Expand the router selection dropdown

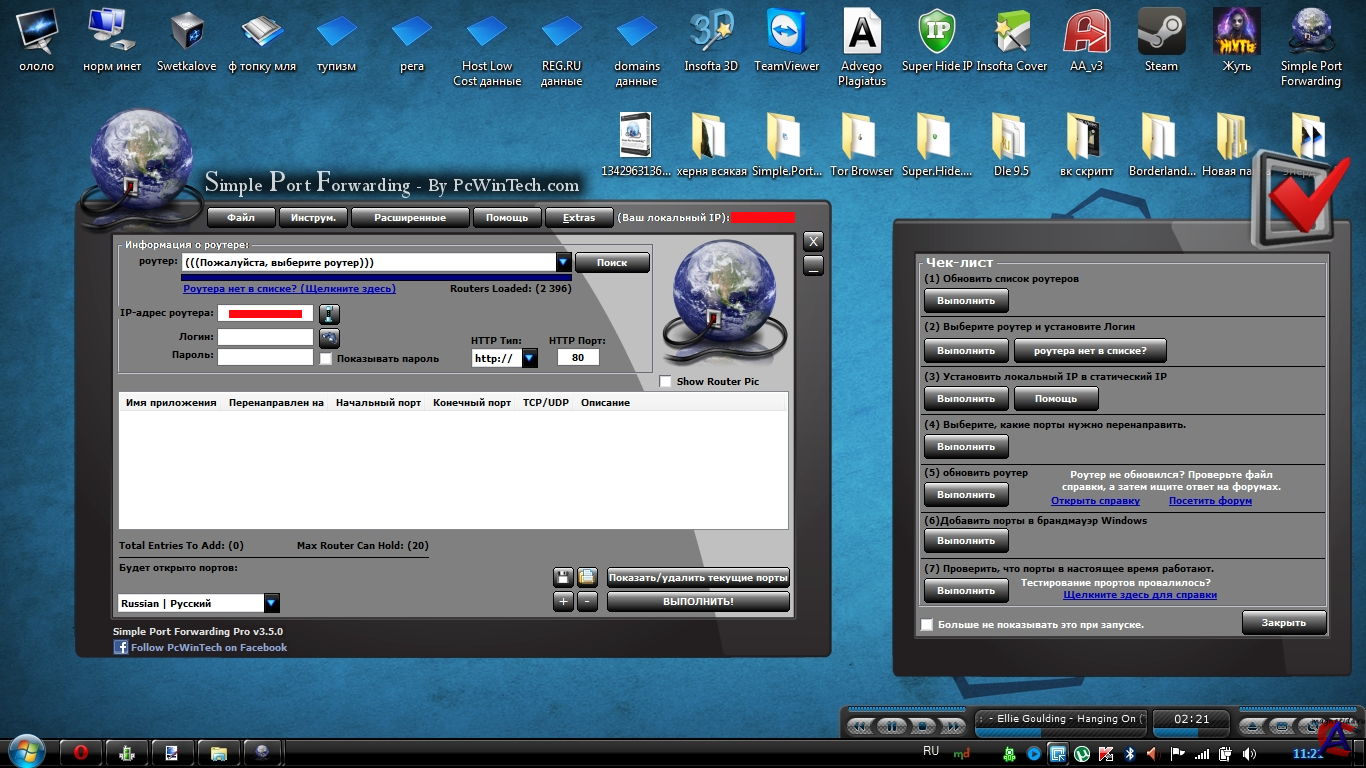click(x=563, y=262)
